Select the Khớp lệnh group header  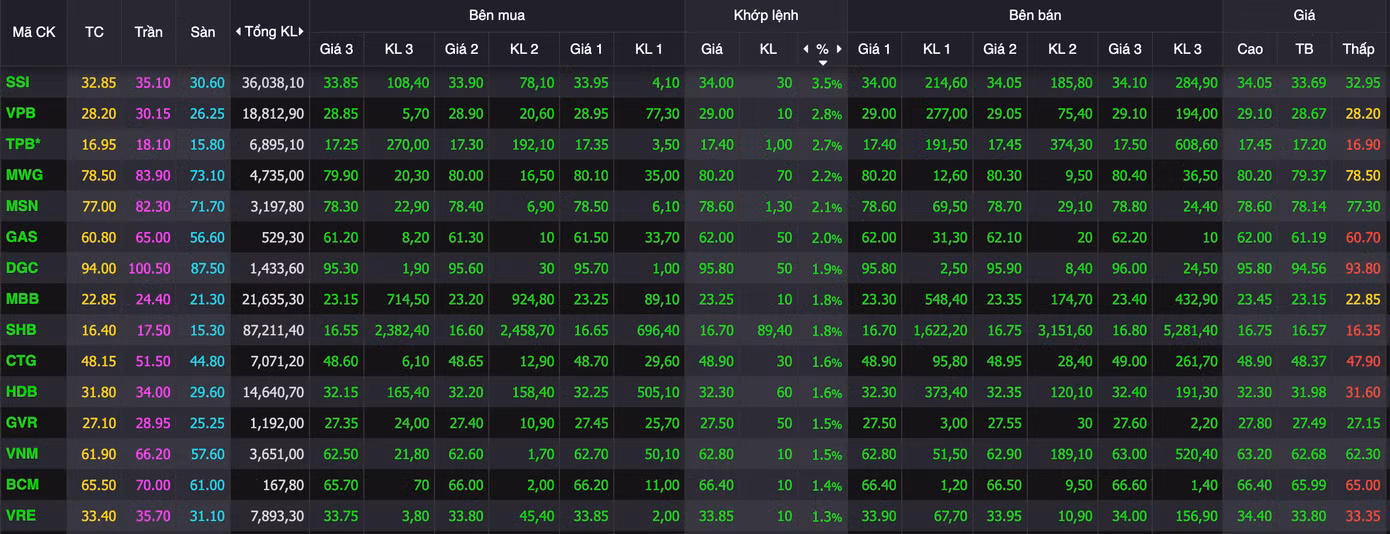coord(766,15)
